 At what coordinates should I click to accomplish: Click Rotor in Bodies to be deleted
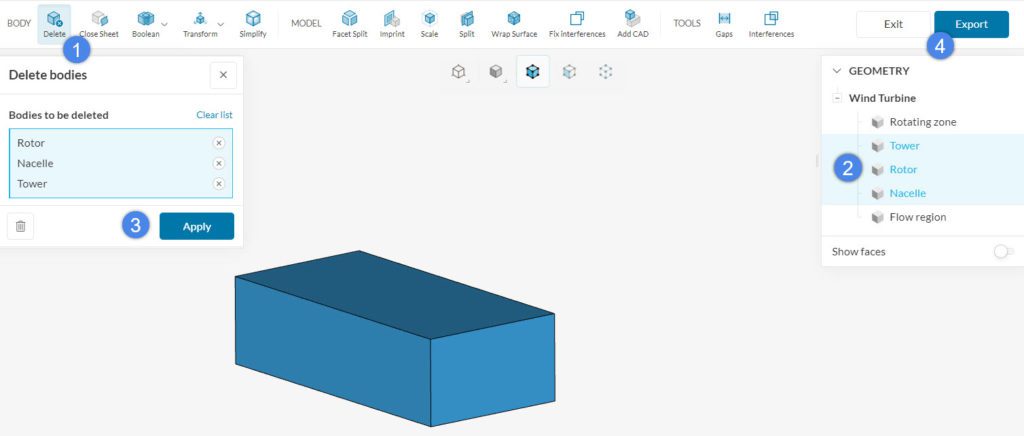(31, 143)
